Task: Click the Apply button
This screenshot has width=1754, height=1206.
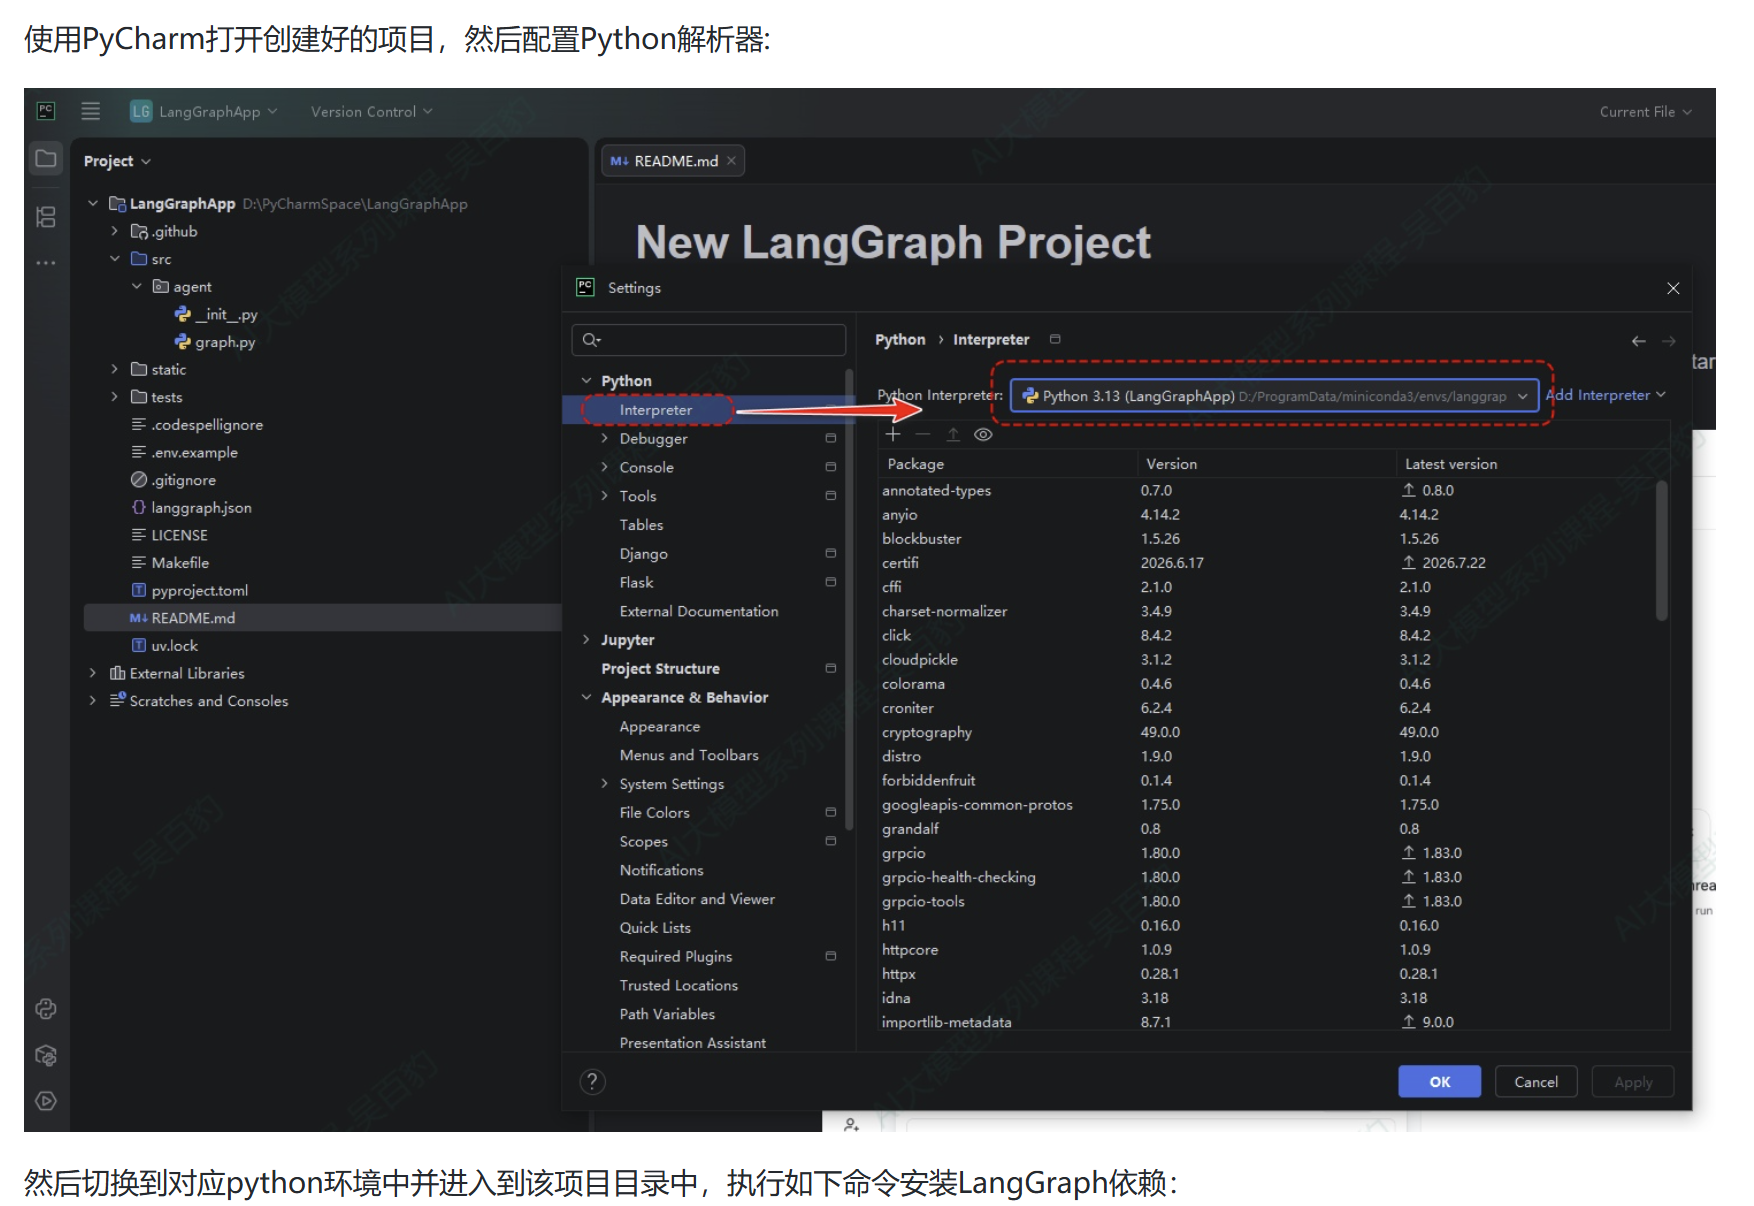Action: [x=1633, y=1082]
